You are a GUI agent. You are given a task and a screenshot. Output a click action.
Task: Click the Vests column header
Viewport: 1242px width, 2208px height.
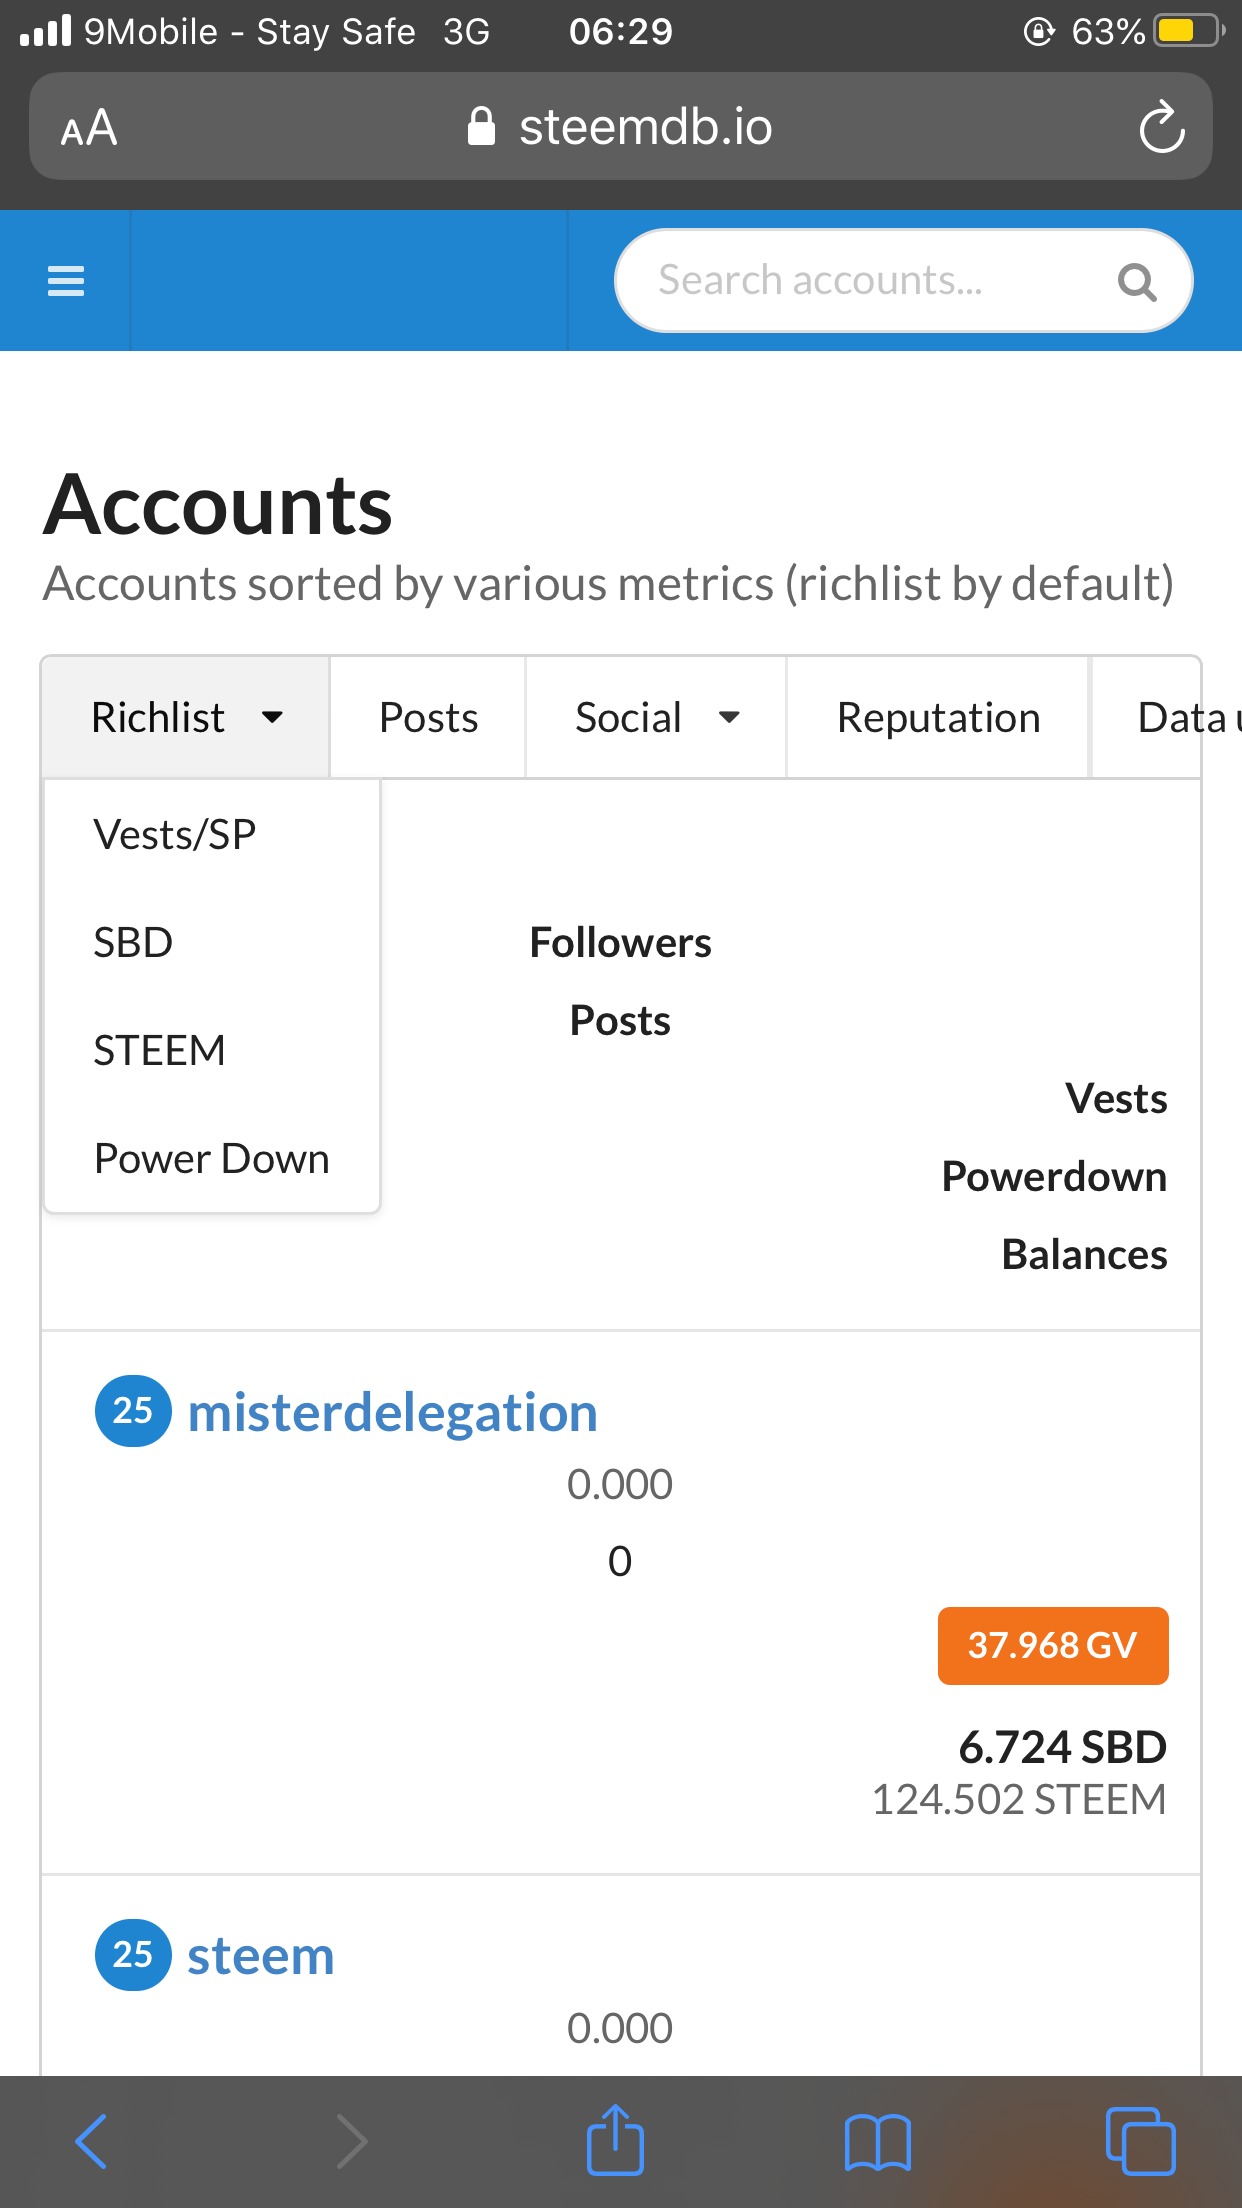pyautogui.click(x=1116, y=1098)
